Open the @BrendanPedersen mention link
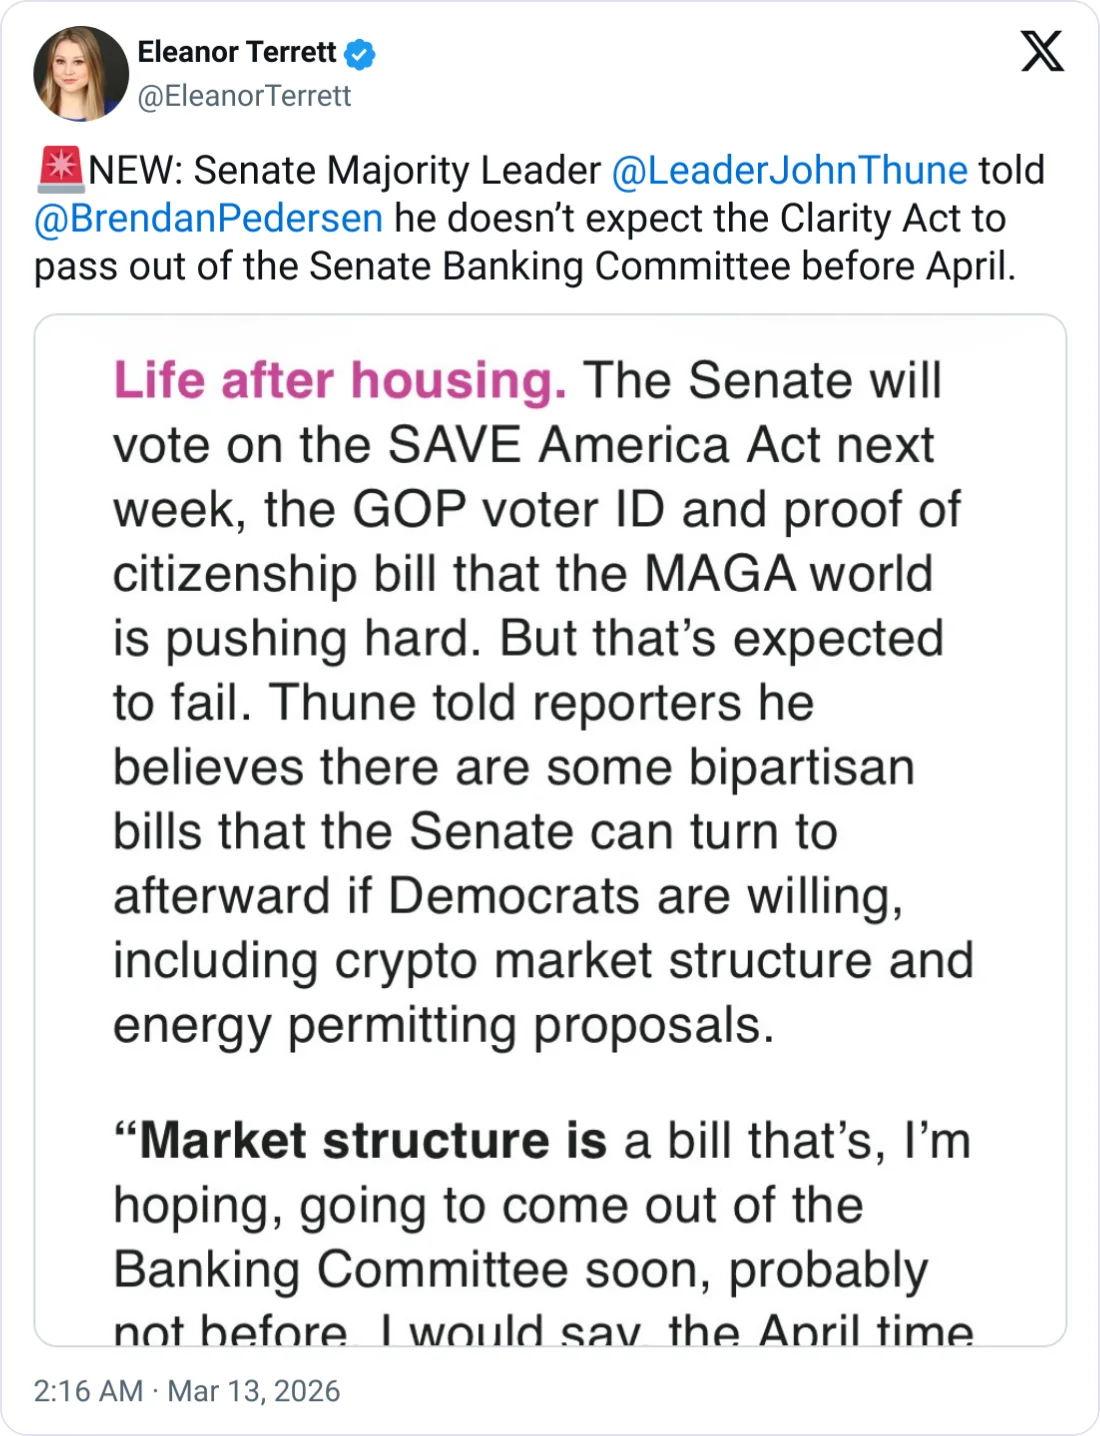This screenshot has height=1436, width=1100. tap(208, 218)
